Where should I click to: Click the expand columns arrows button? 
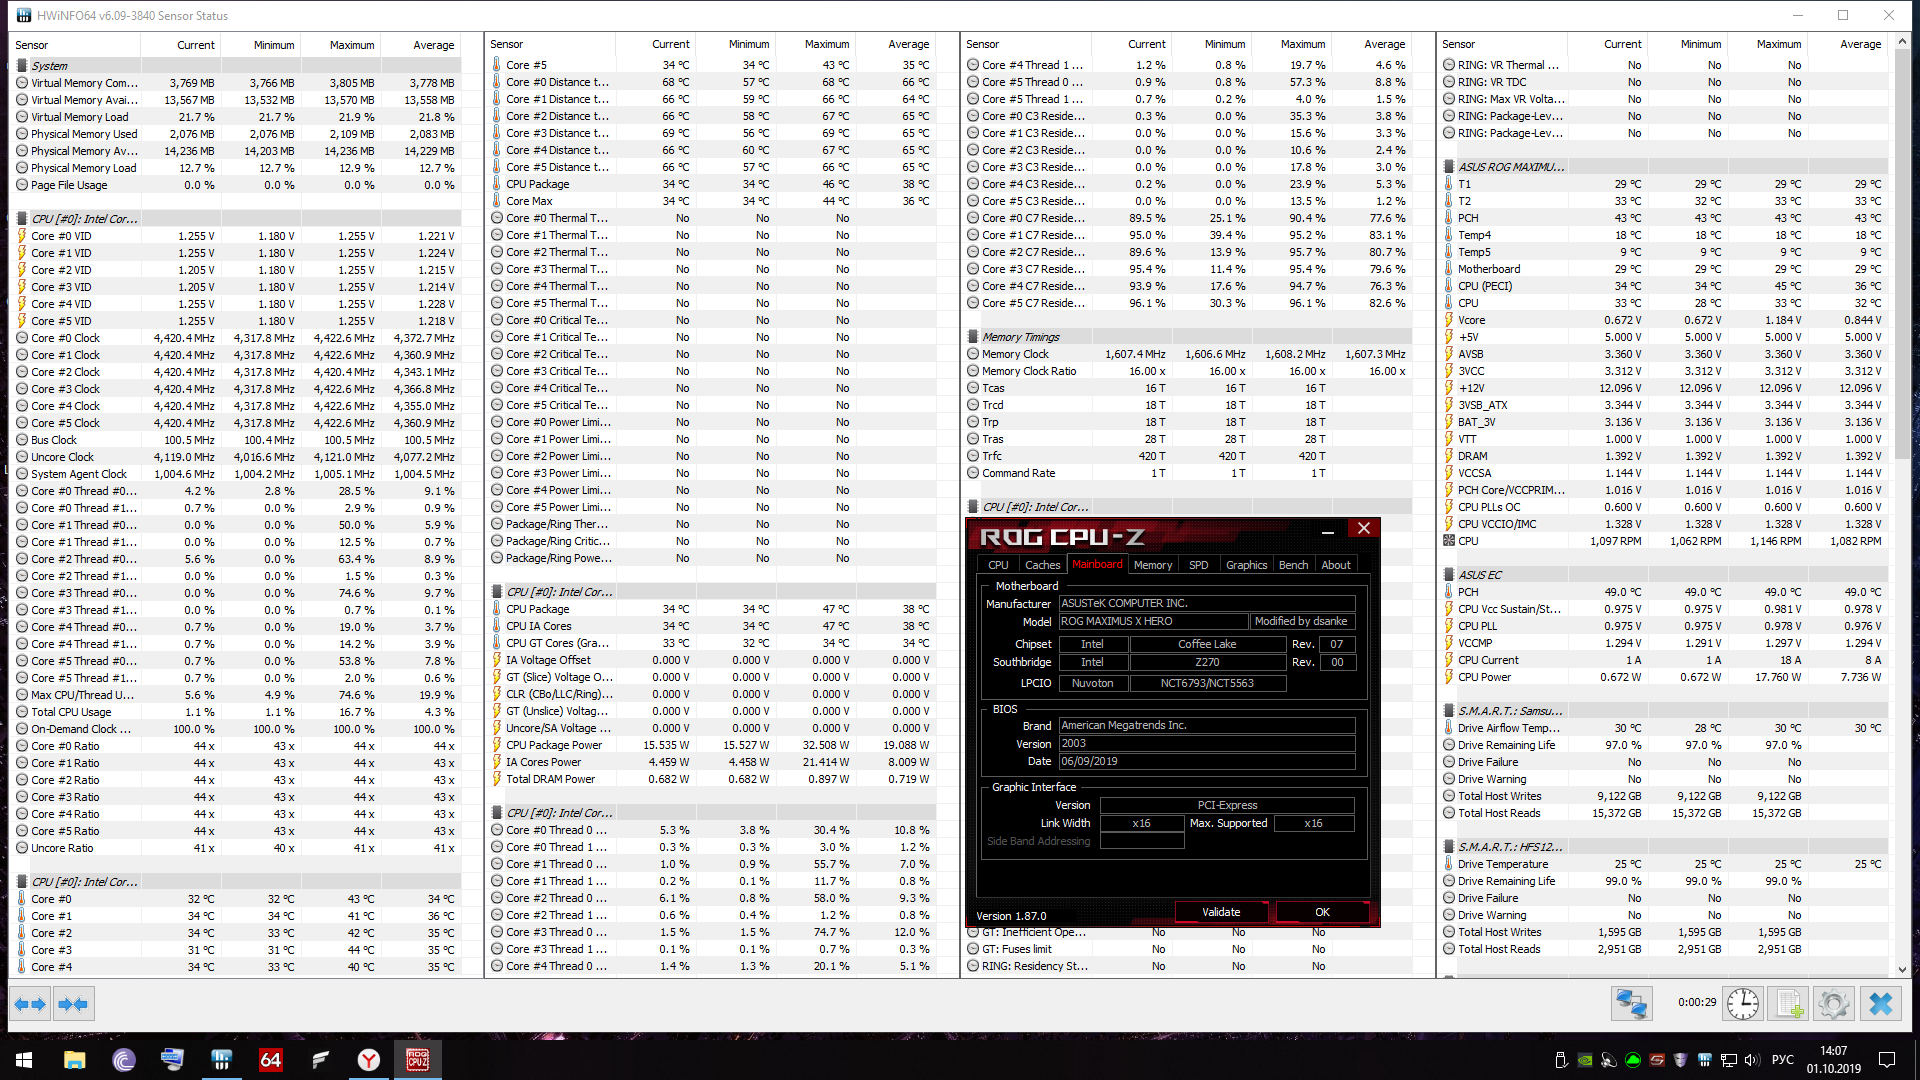click(x=30, y=1004)
